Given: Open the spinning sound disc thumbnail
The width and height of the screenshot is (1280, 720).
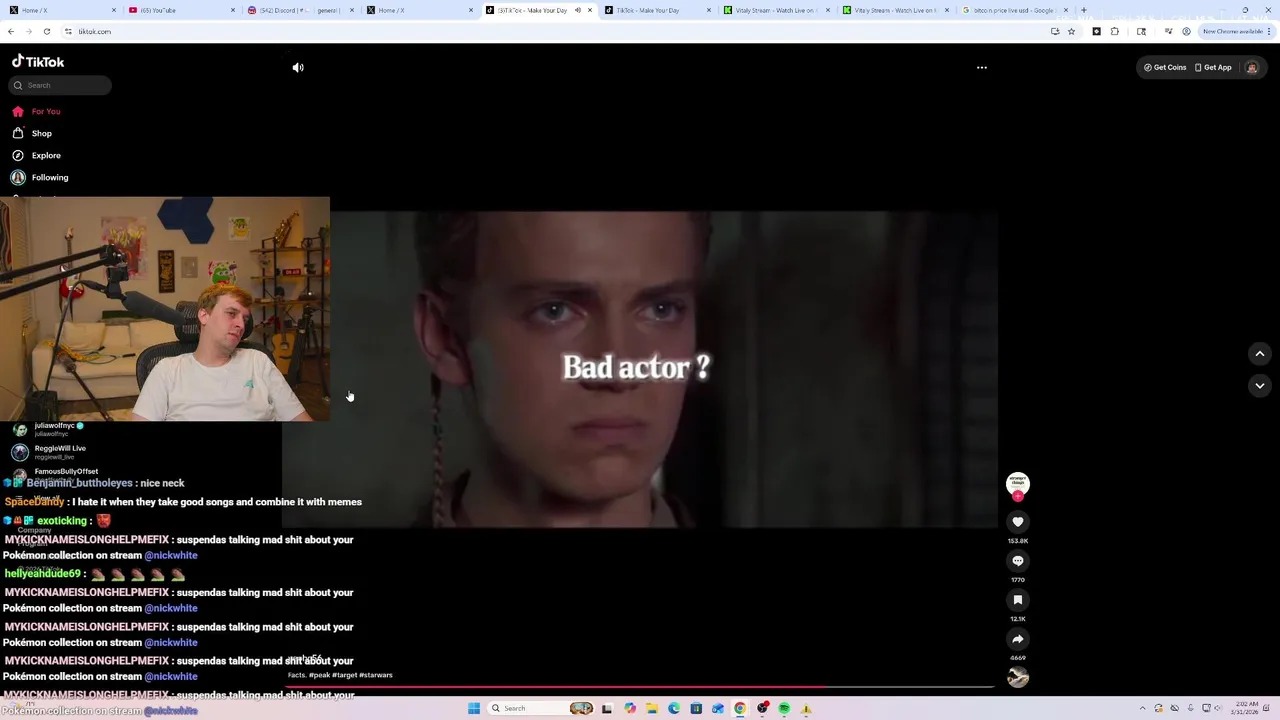Looking at the screenshot, I should click(x=1018, y=678).
